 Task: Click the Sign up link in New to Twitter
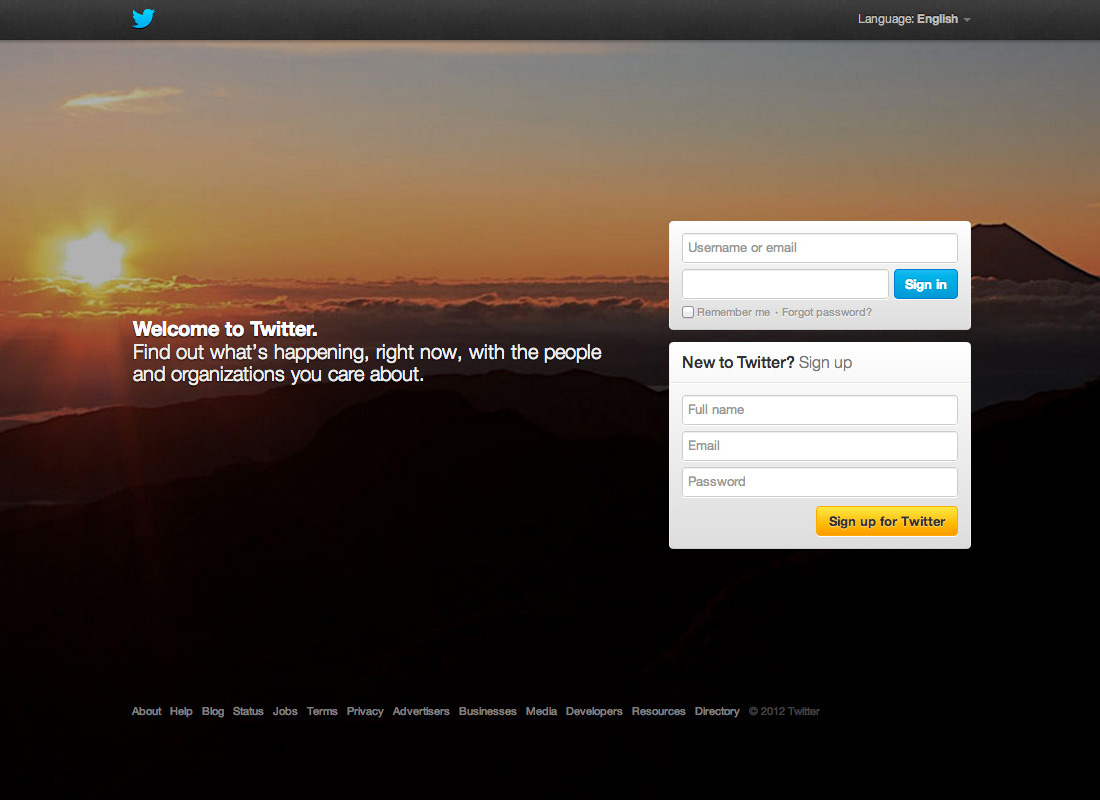(x=827, y=362)
